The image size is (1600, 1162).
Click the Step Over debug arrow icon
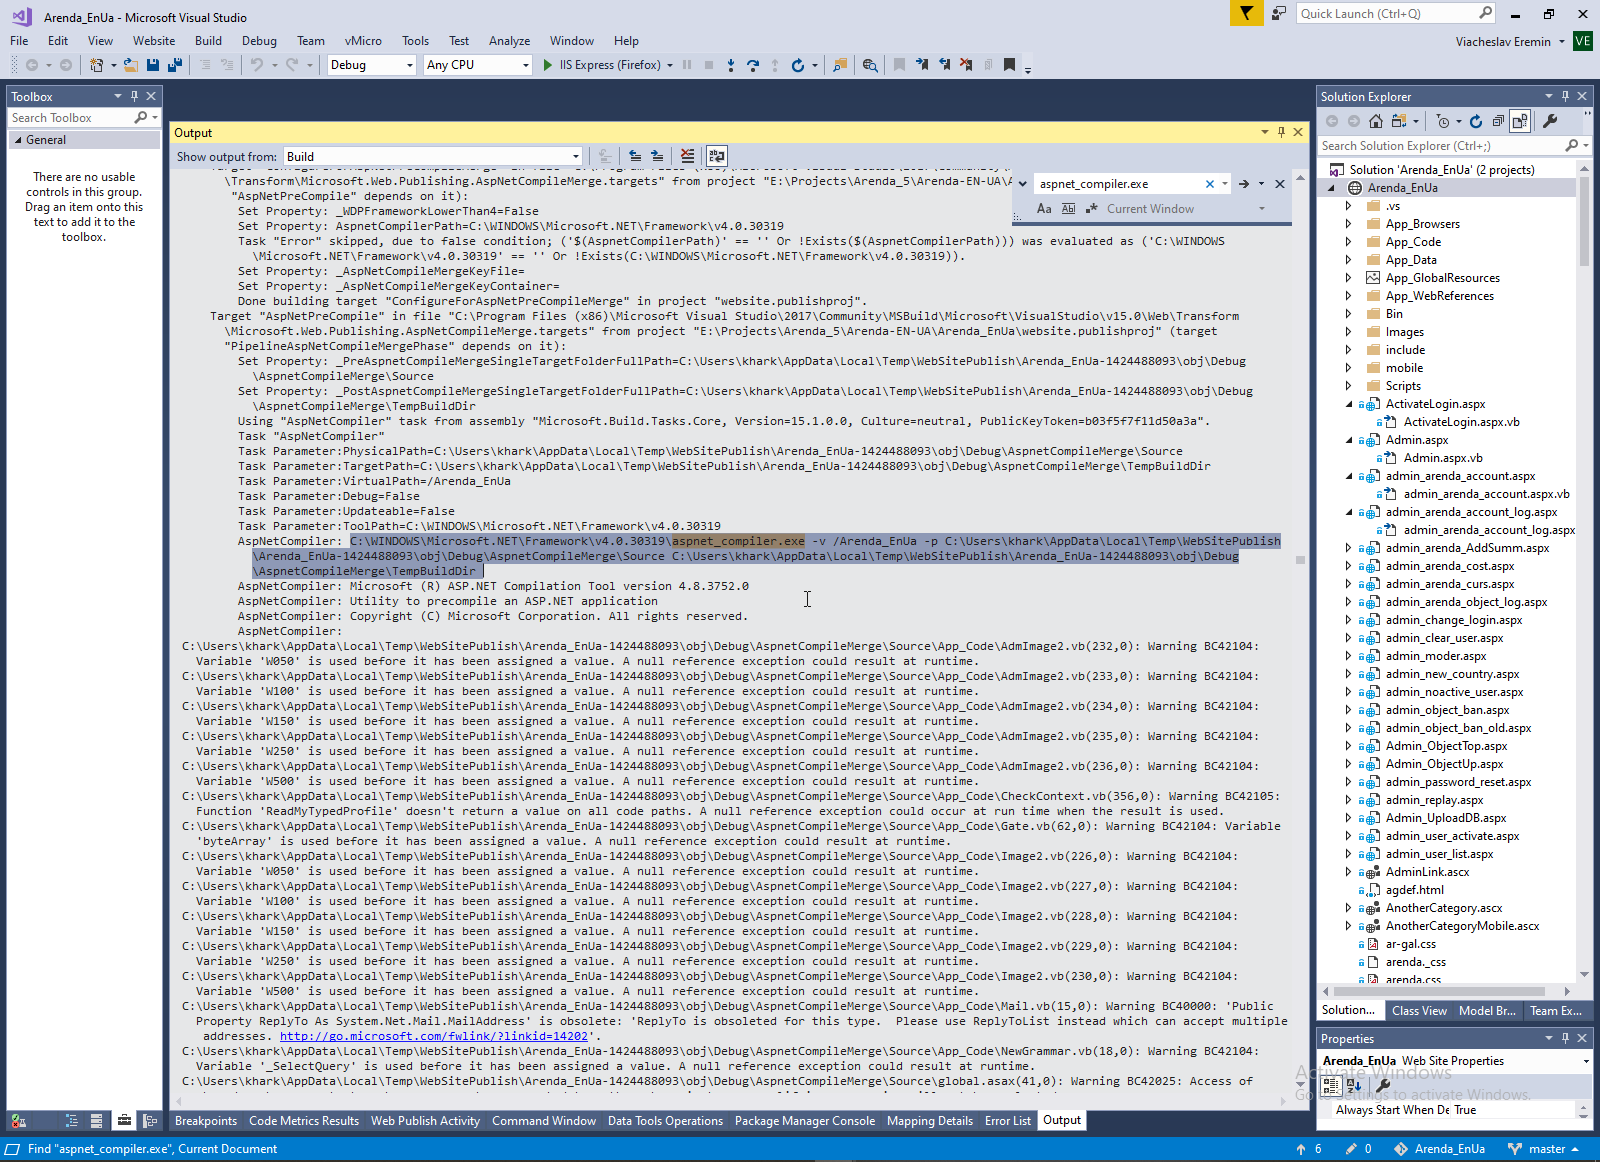(x=753, y=65)
